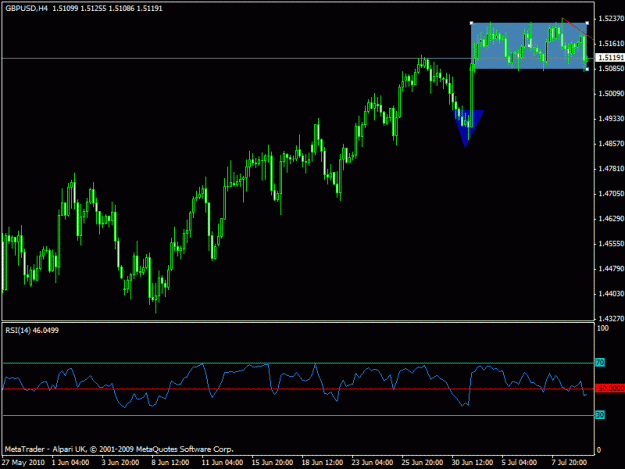This screenshot has width=625, height=469.
Task: Click the RSI scale value 100
Action: pos(603,328)
